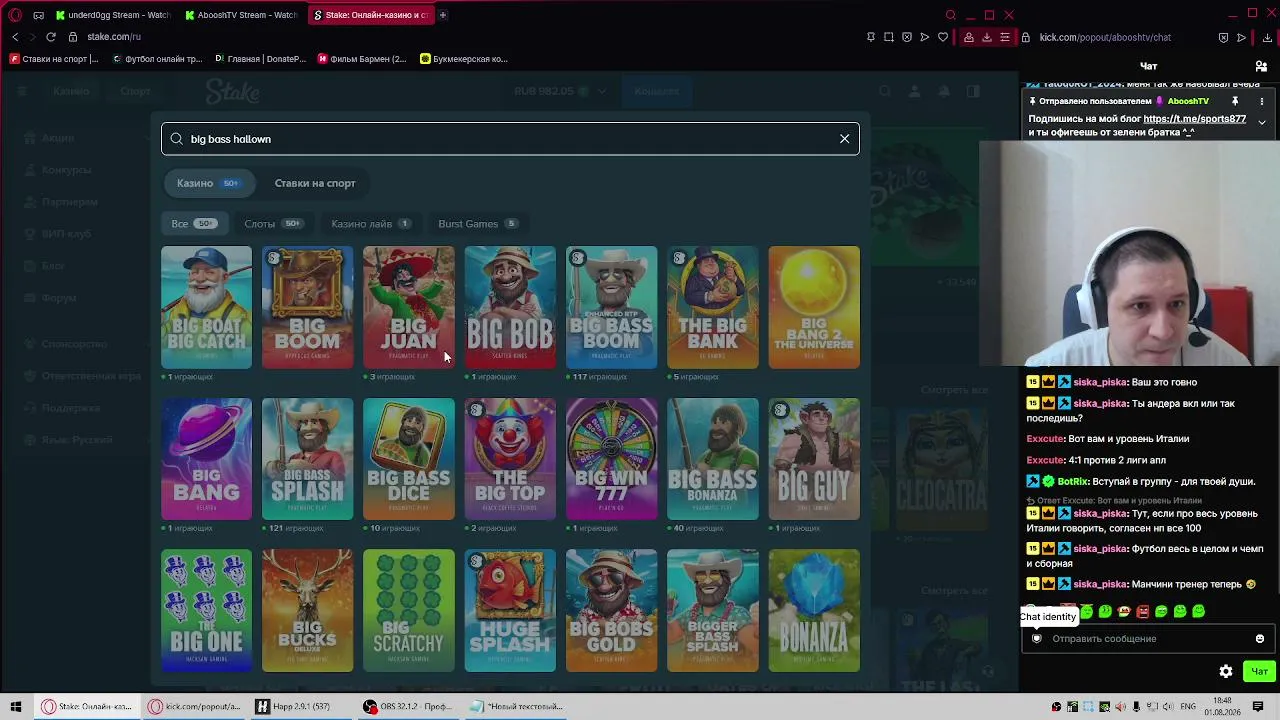The width and height of the screenshot is (1280, 720).
Task: Open the Bonanza game with blue gem
Action: [814, 610]
